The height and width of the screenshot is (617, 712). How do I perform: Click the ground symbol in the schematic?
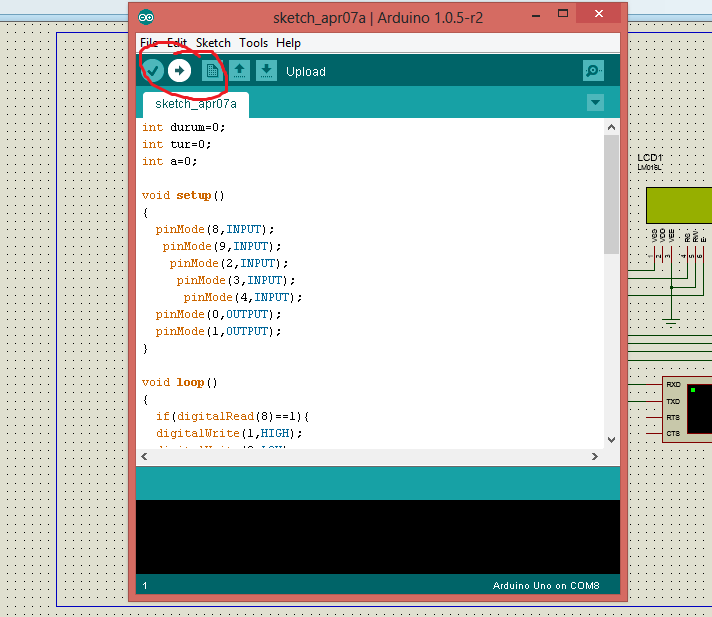(x=671, y=321)
